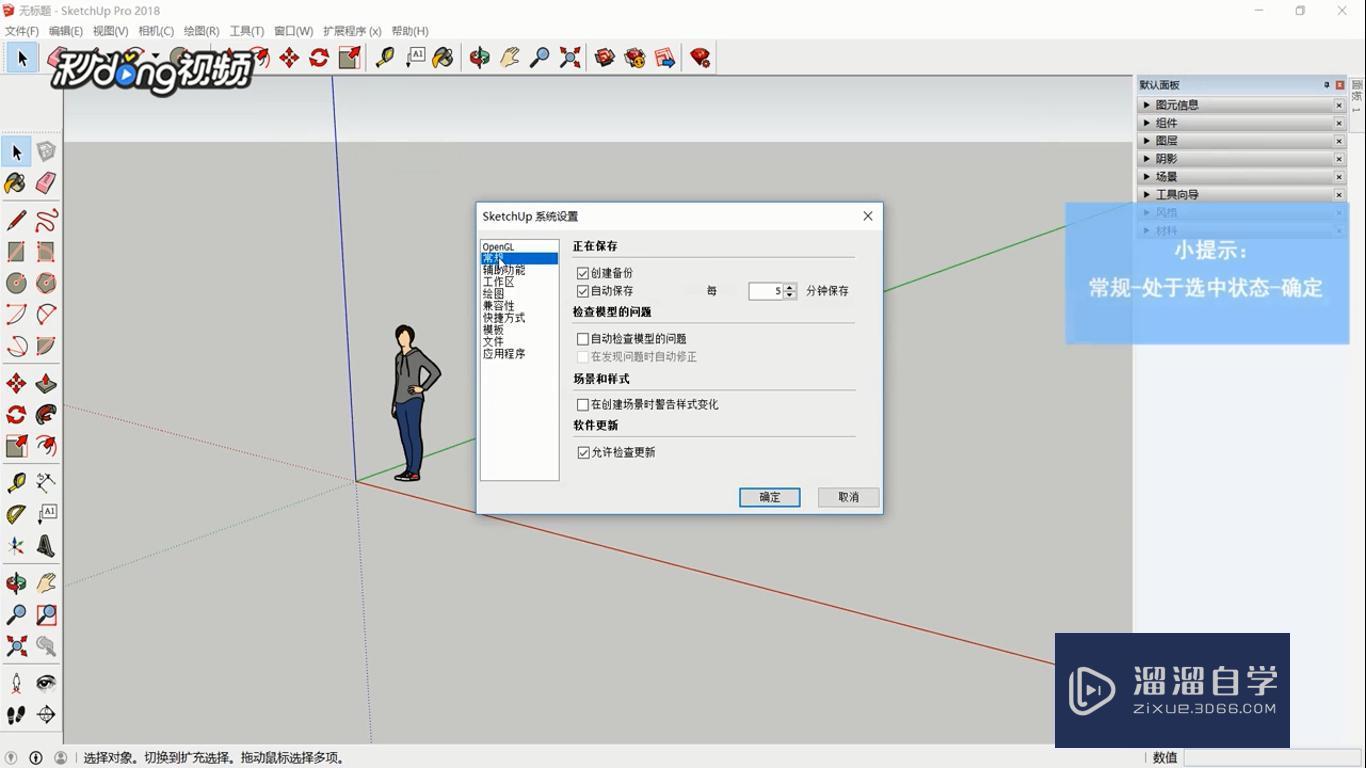
Task: Click Zoom Extents in top toolbar
Action: (x=570, y=58)
